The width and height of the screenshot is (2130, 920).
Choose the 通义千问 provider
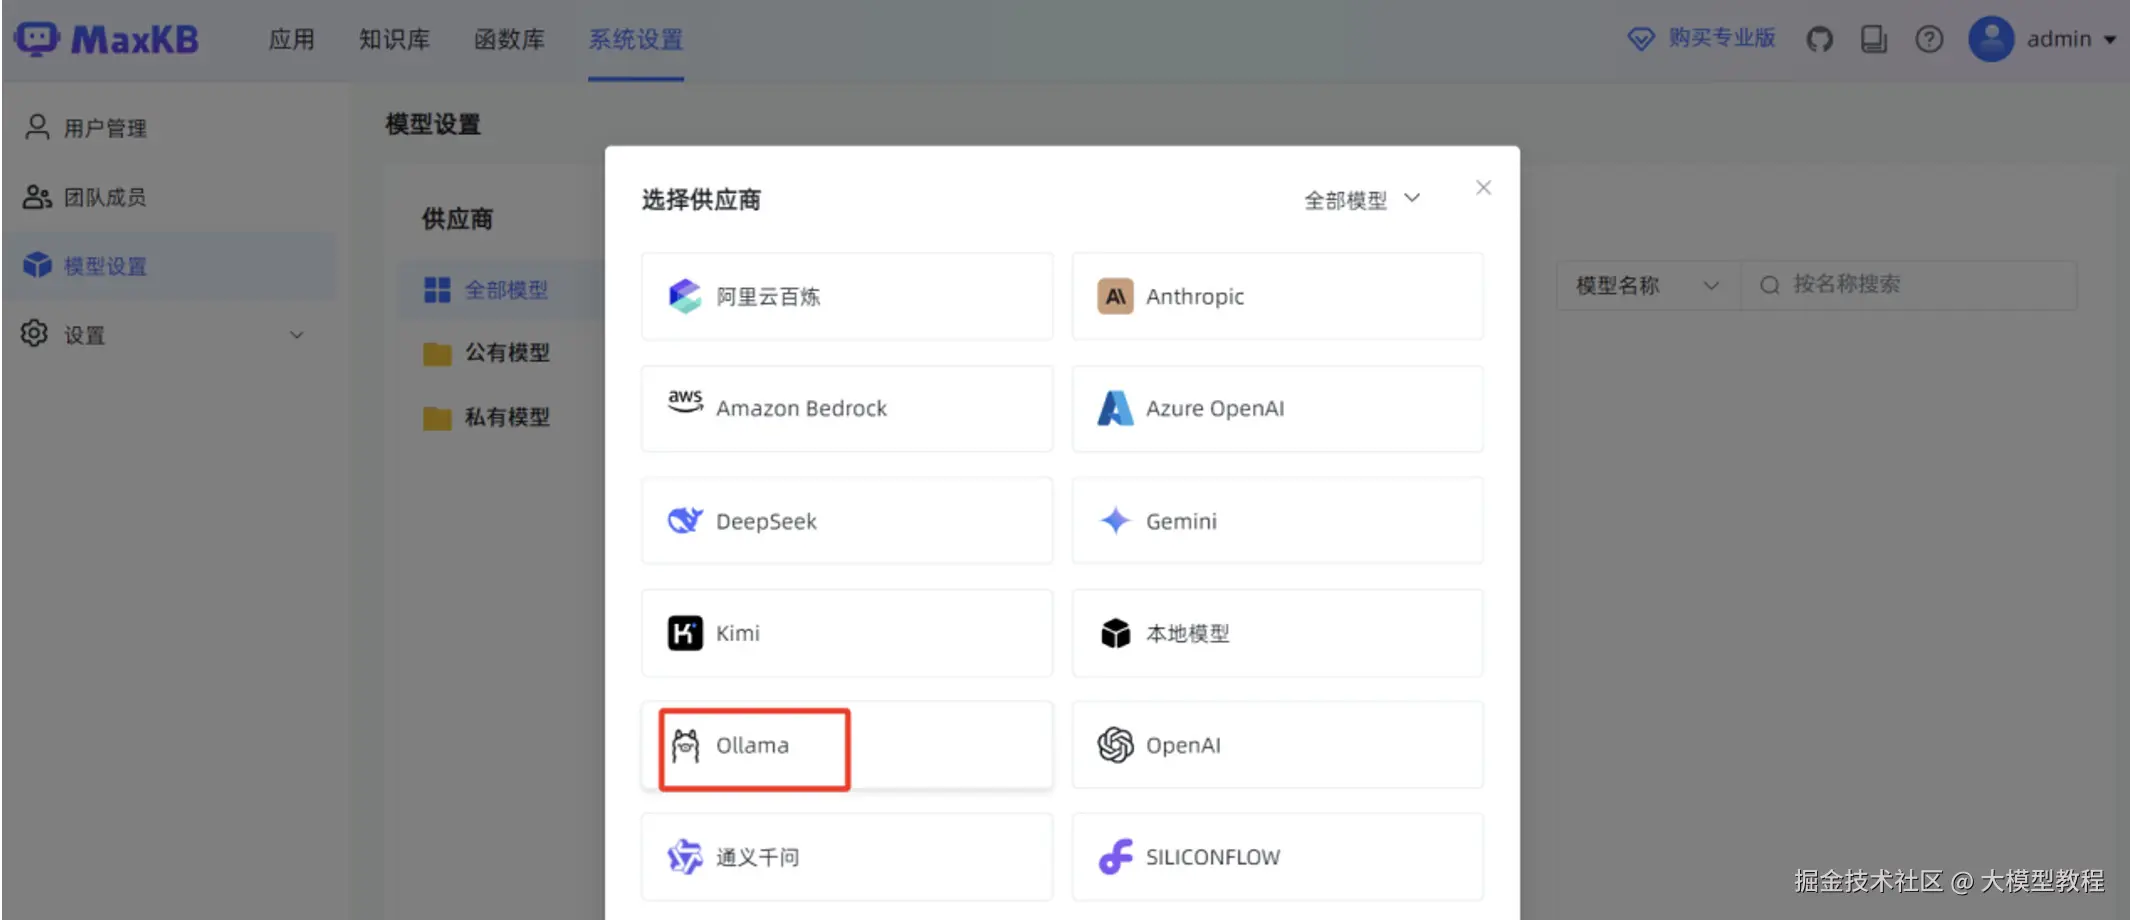click(x=847, y=857)
